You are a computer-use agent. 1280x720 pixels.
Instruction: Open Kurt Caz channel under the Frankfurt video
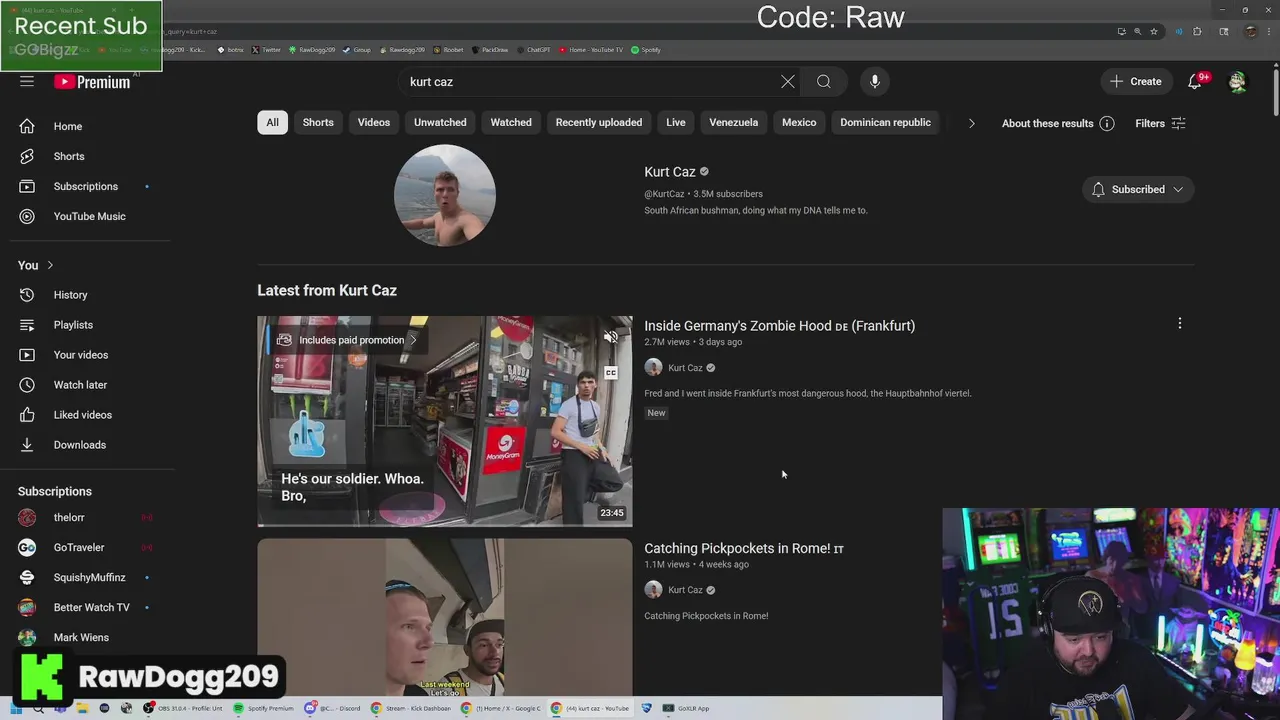click(x=685, y=368)
